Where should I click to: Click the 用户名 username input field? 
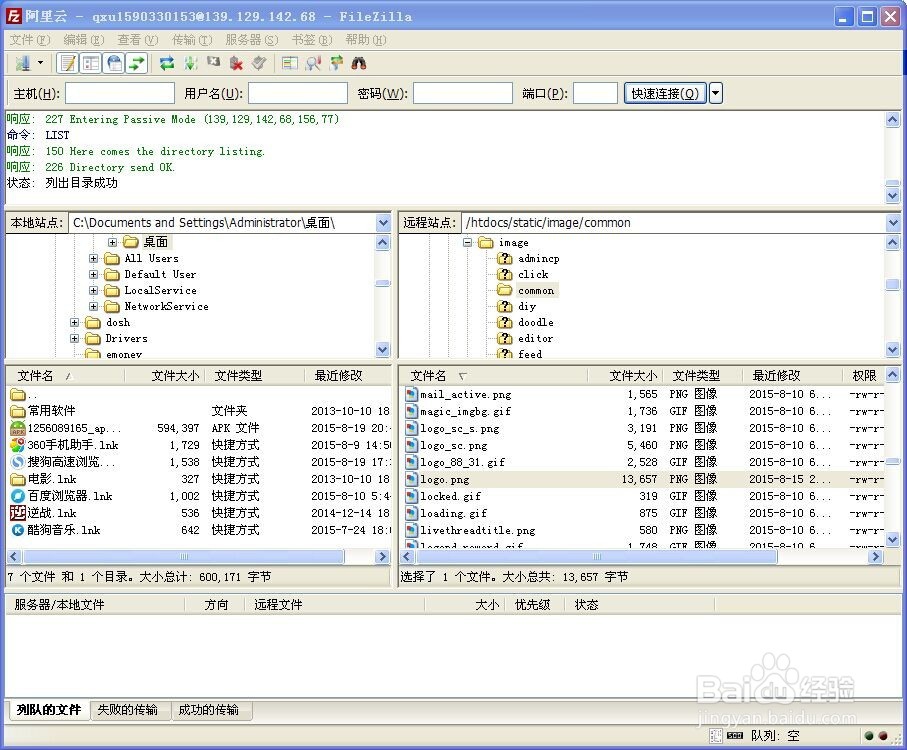click(x=298, y=93)
